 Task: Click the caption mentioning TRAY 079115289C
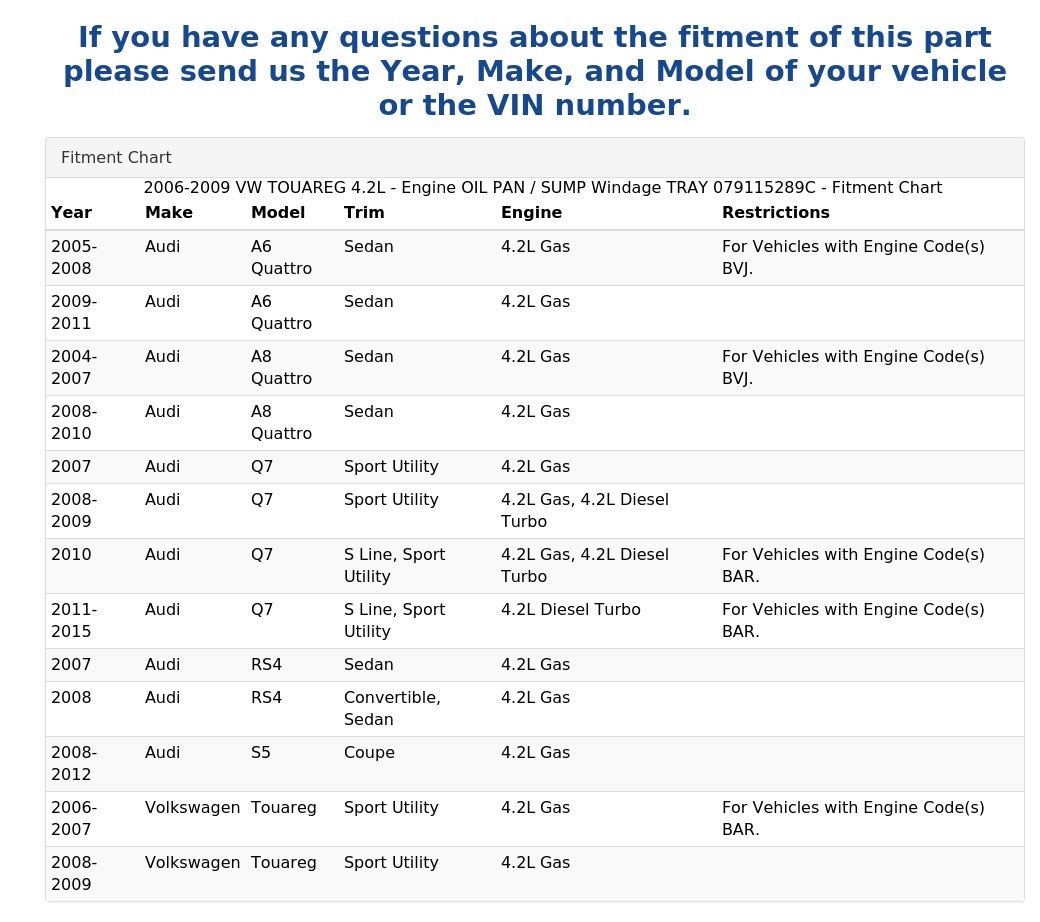pos(543,188)
